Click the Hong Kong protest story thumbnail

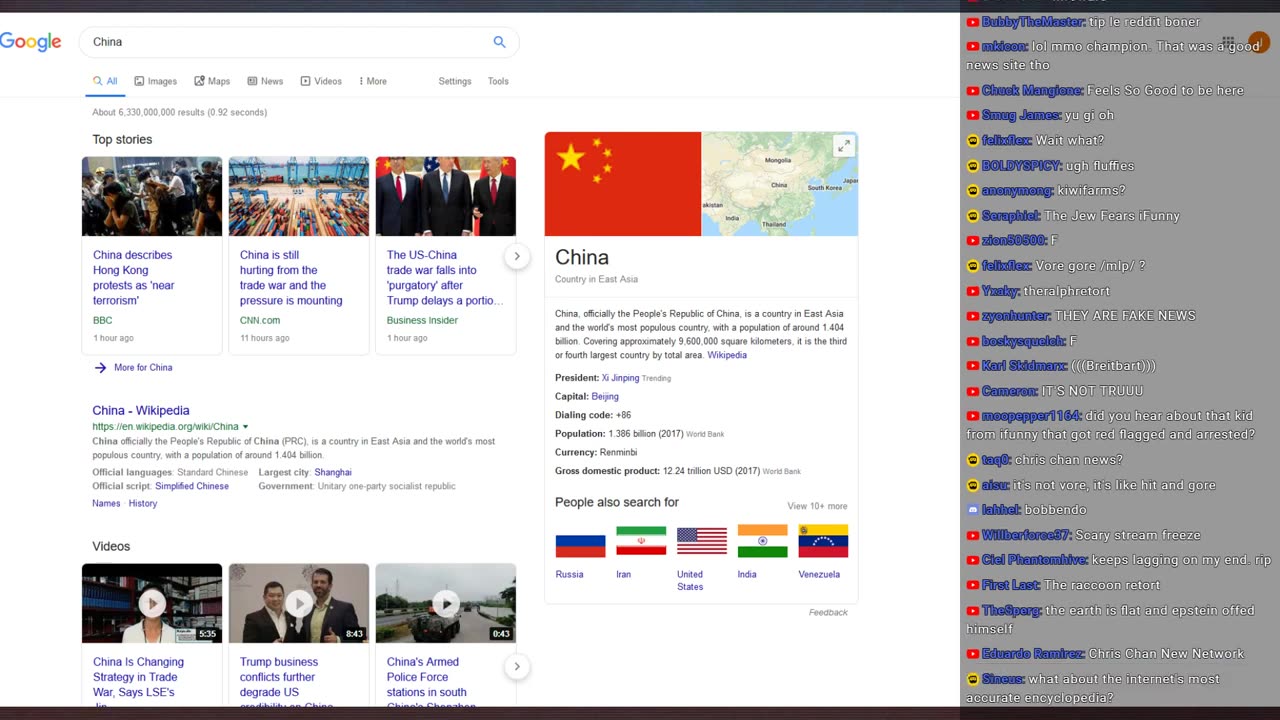(x=152, y=196)
